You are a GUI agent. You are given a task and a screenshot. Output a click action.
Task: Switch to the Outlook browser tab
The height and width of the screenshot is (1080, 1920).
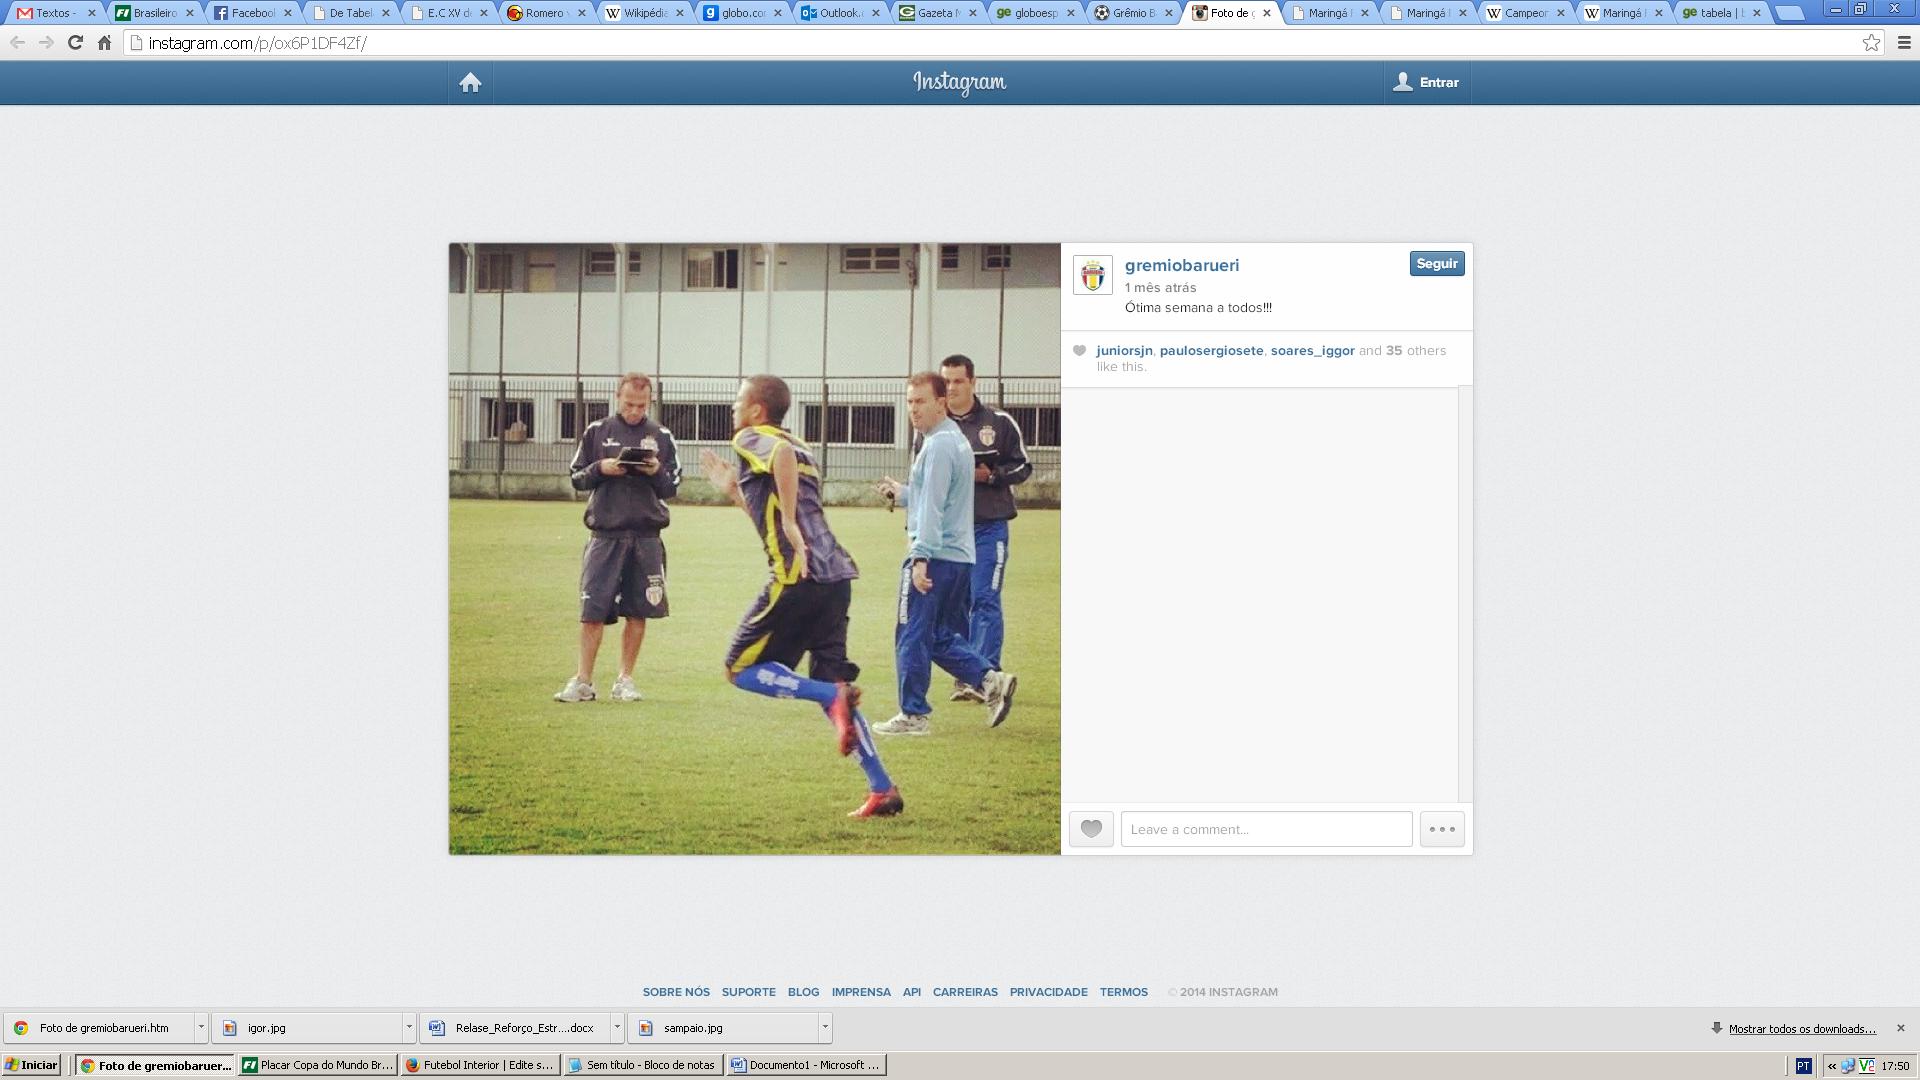tap(833, 13)
